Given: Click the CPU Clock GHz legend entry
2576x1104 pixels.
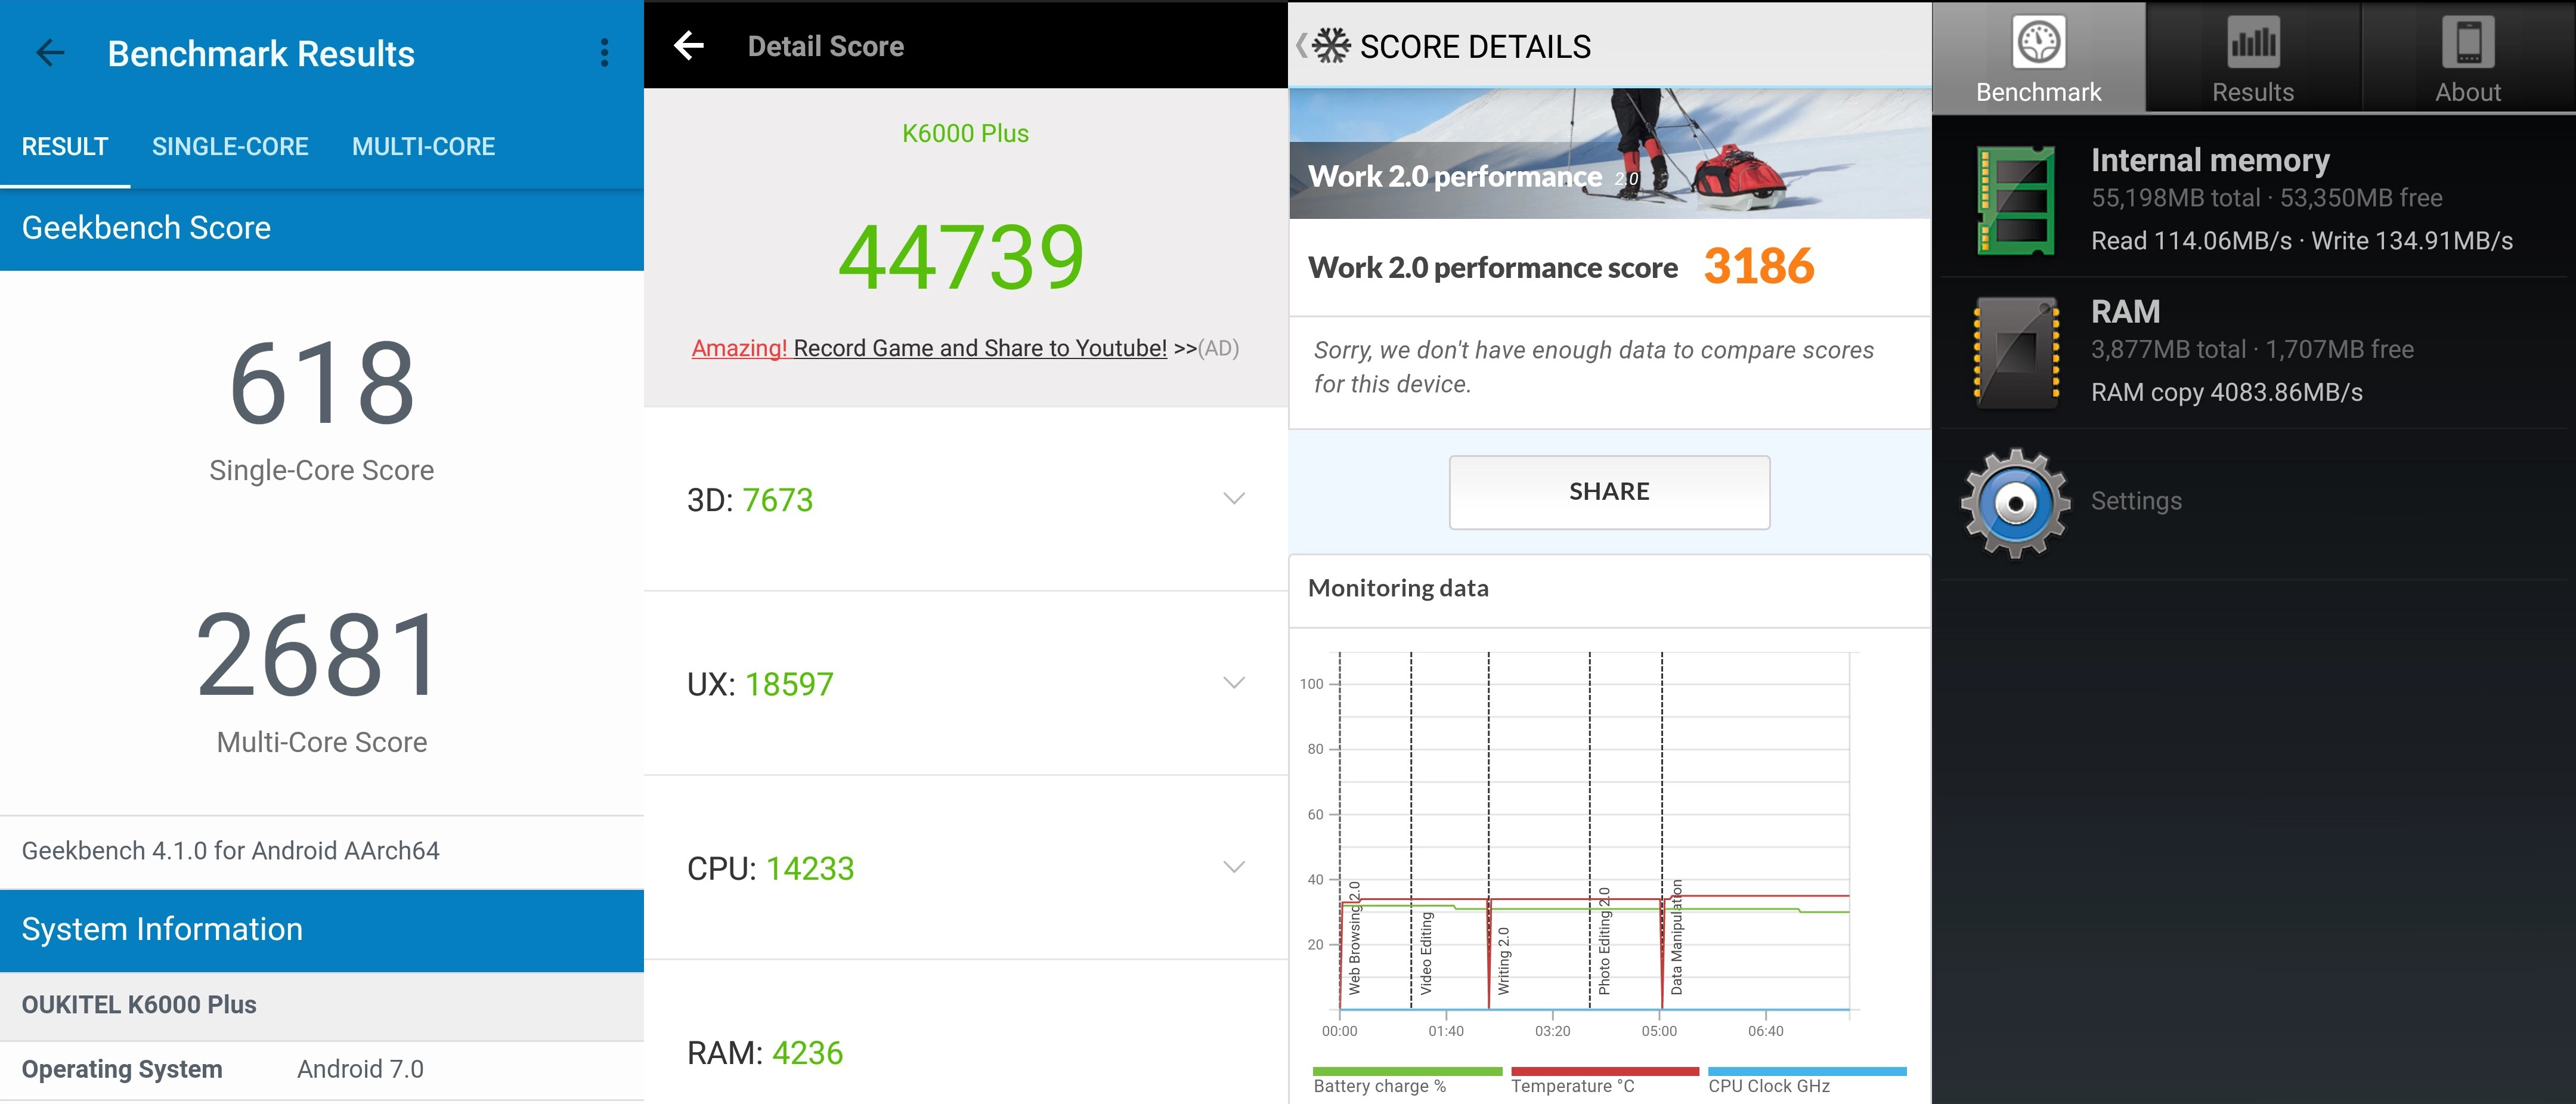Looking at the screenshot, I should [1807, 1081].
